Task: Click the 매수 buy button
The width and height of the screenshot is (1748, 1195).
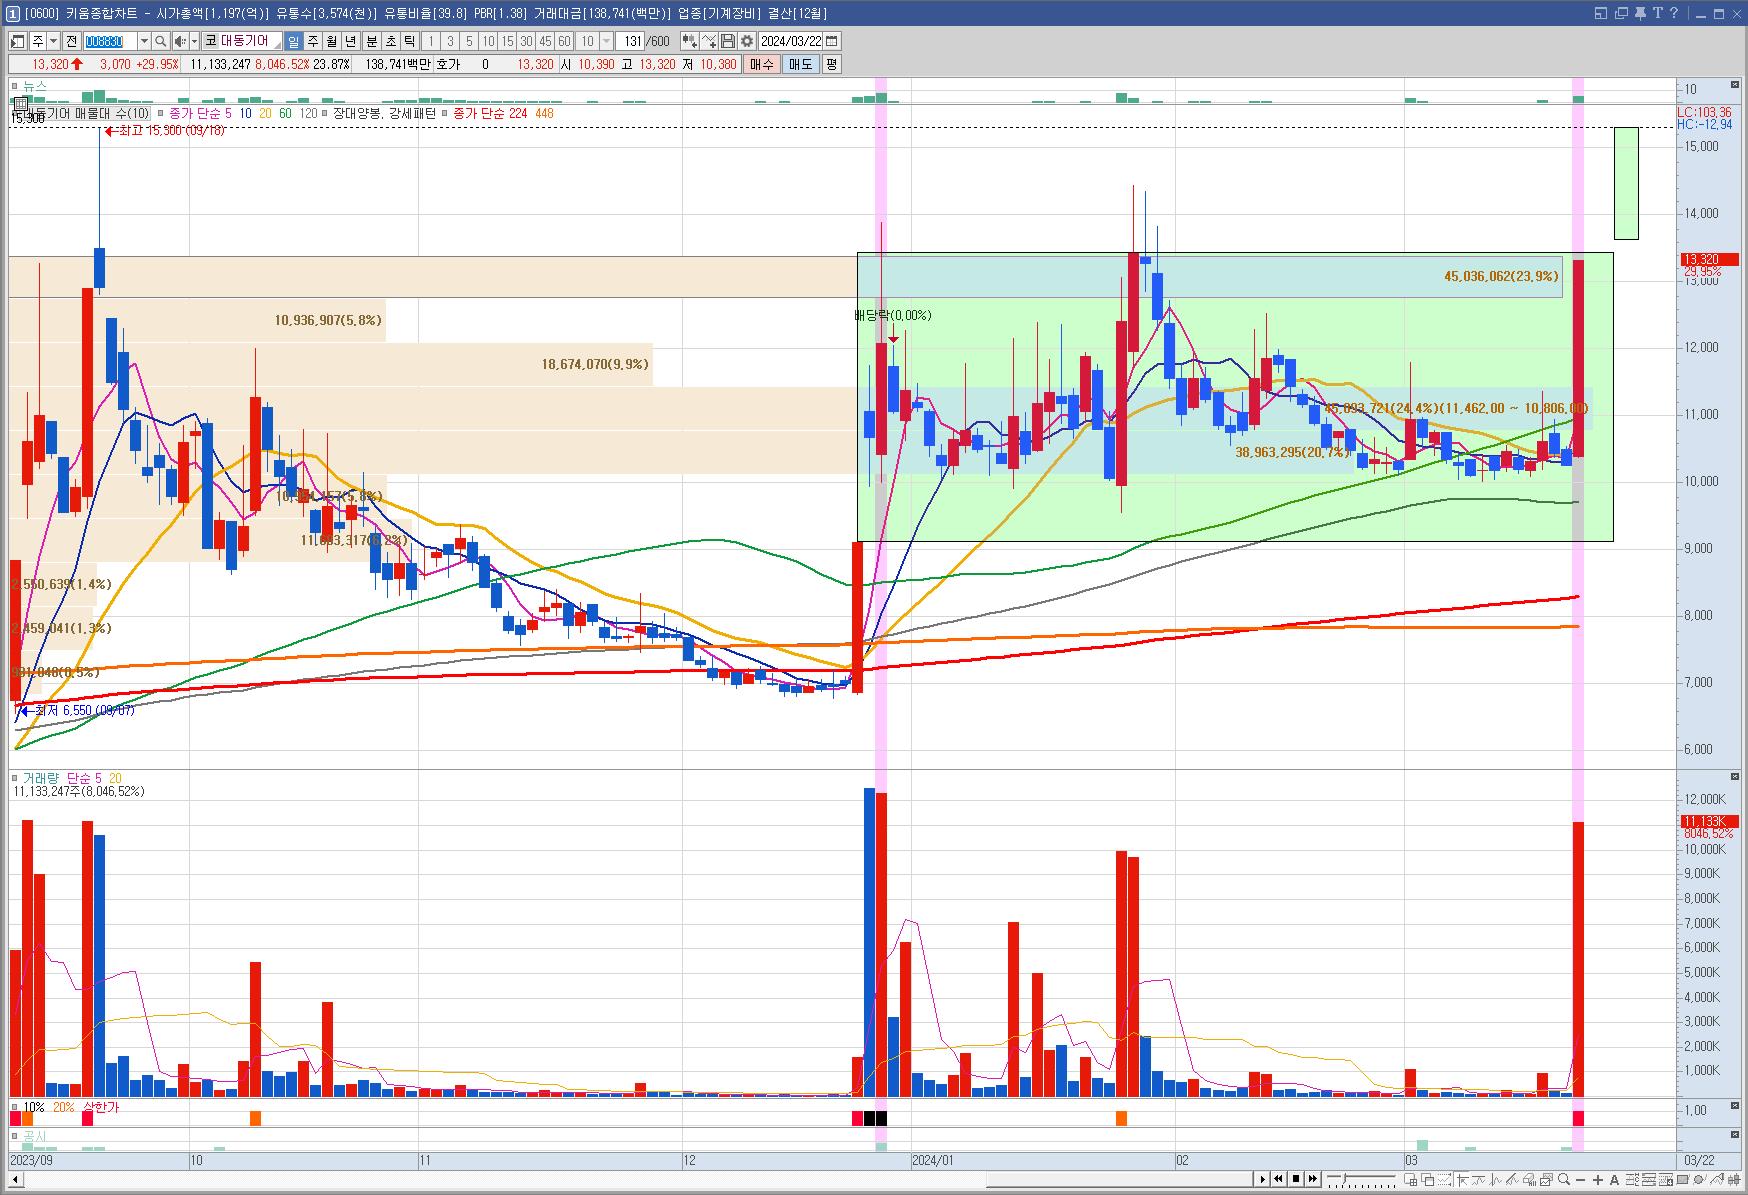Action: 762,64
